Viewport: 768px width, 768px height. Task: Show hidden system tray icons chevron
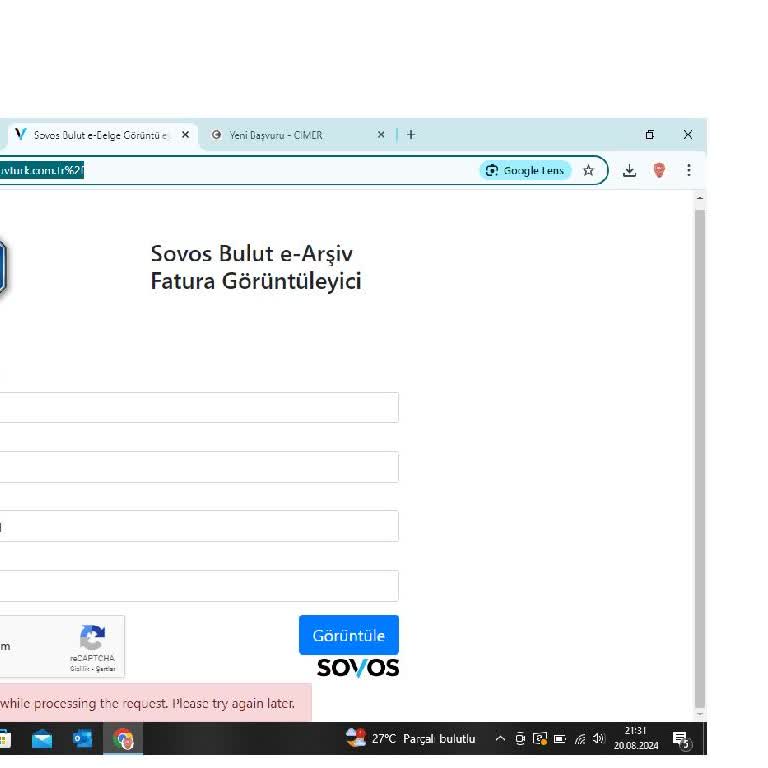(500, 738)
